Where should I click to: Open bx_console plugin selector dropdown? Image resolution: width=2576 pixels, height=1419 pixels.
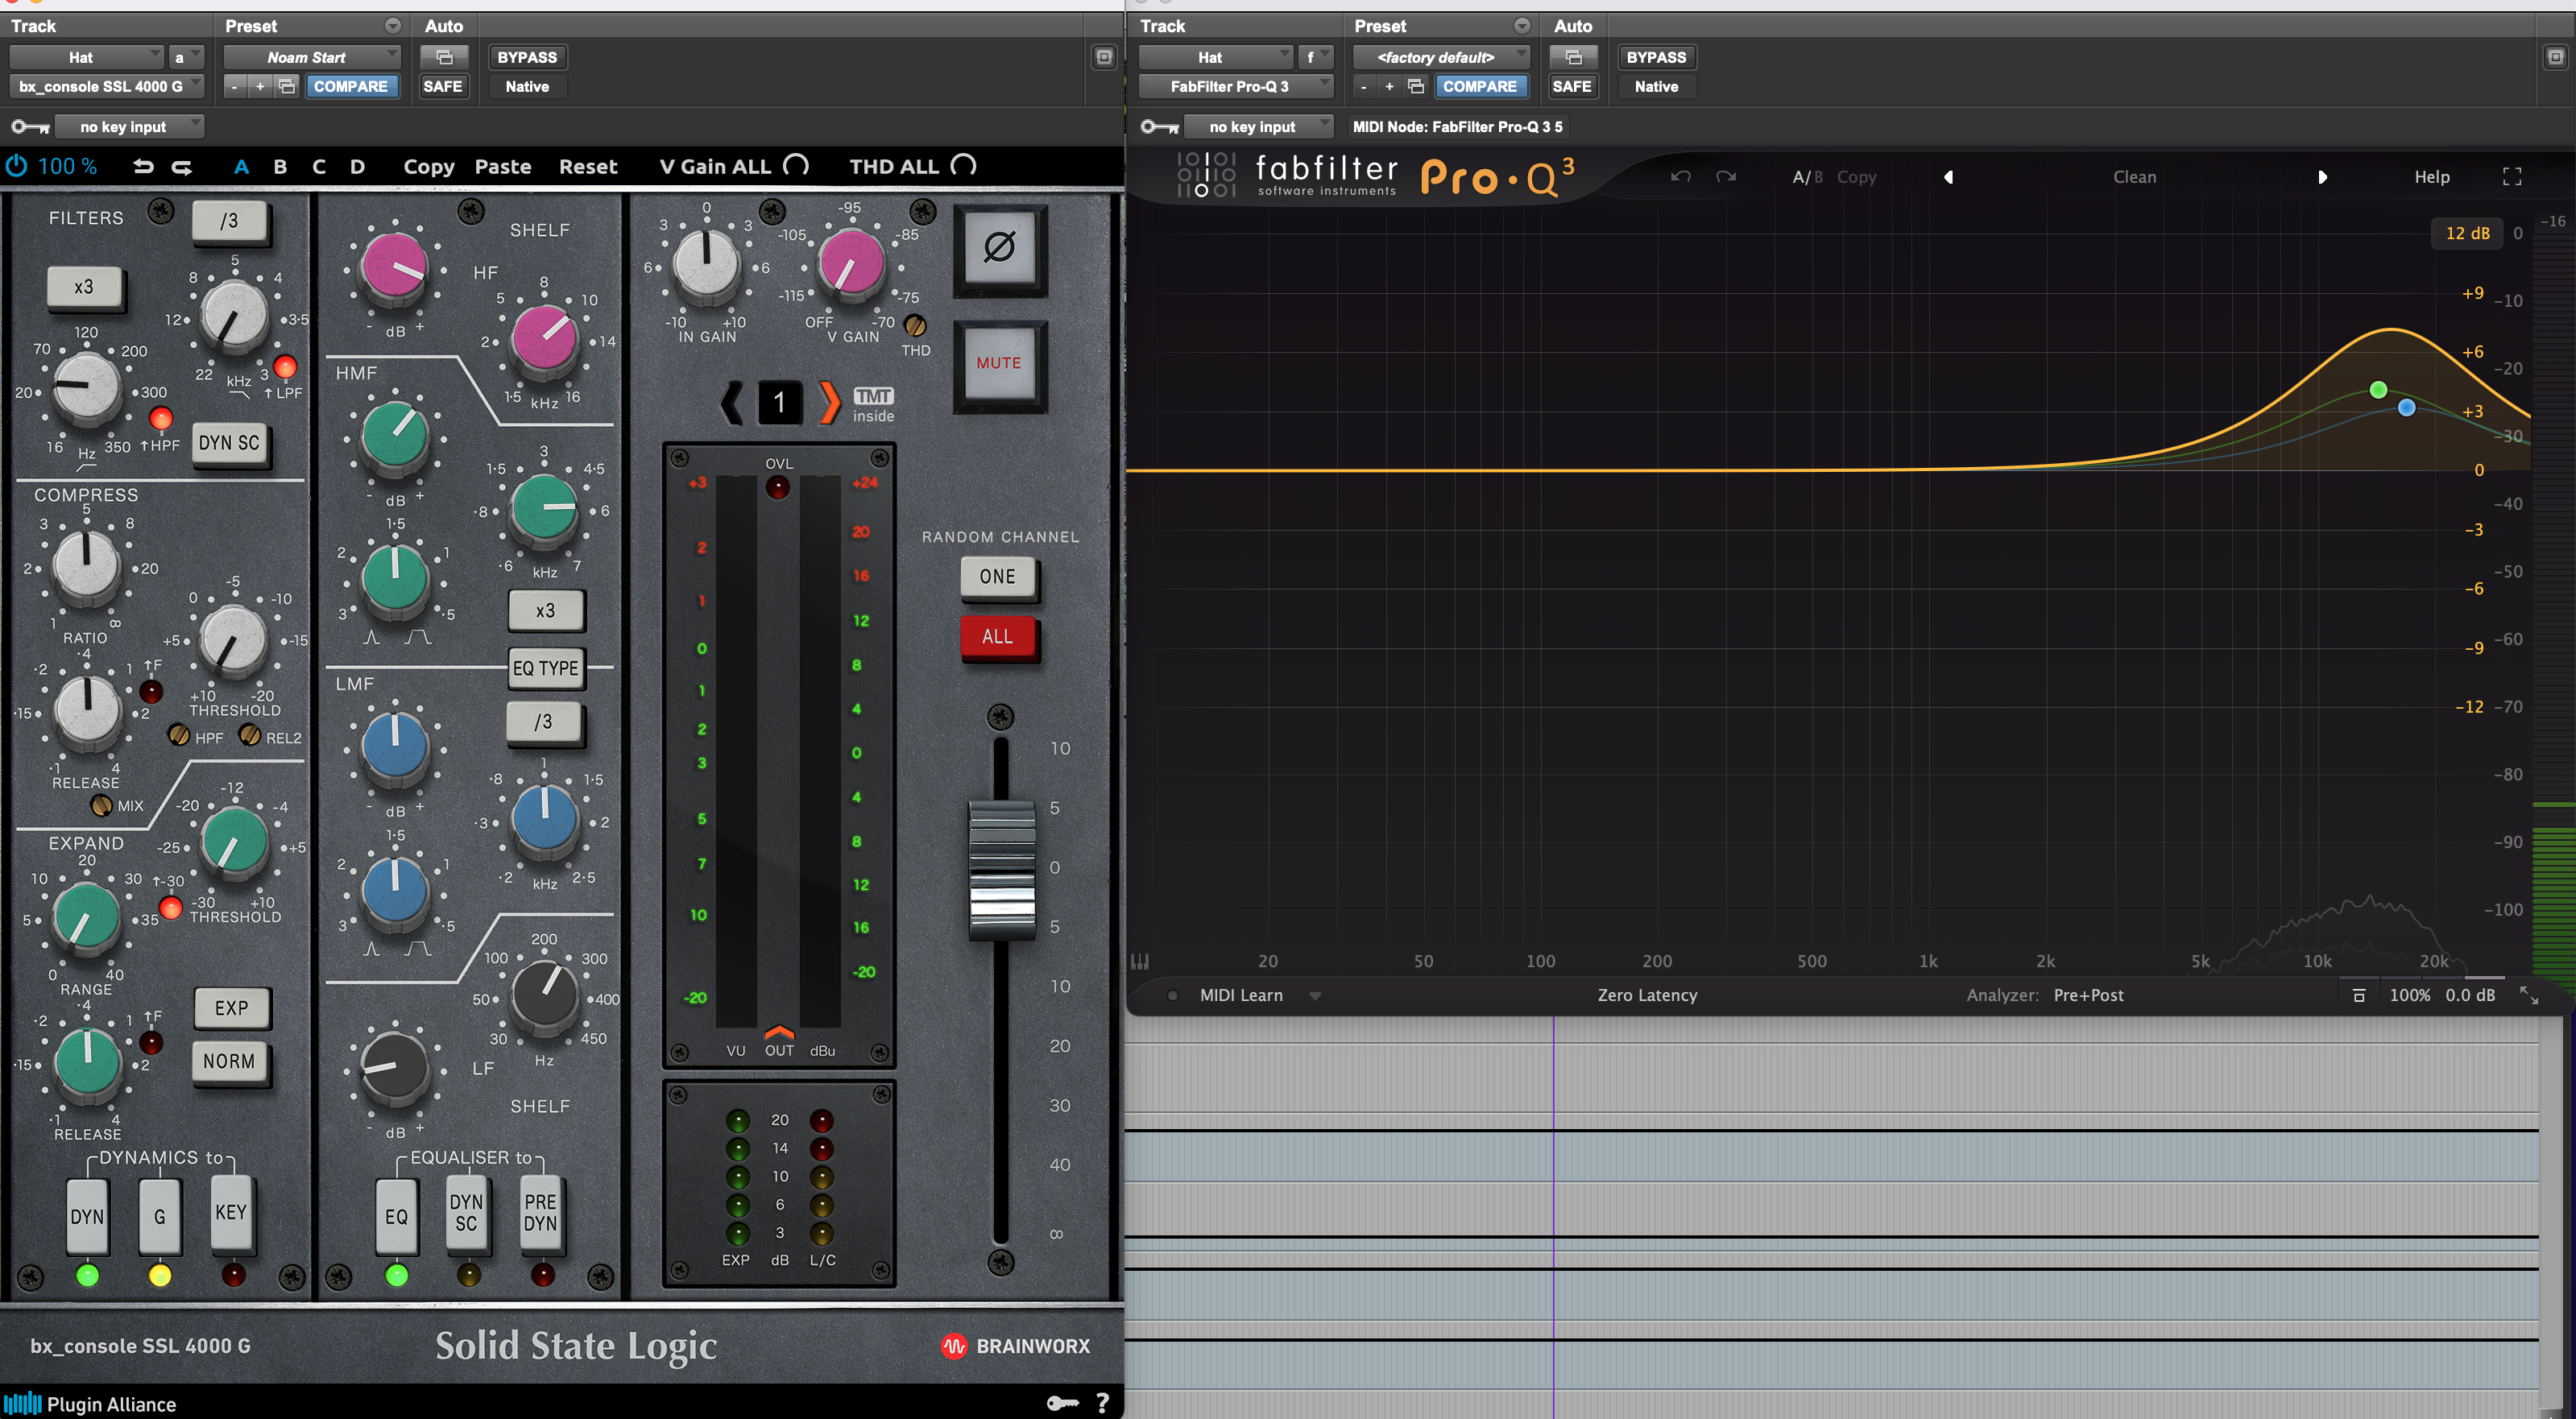point(107,86)
